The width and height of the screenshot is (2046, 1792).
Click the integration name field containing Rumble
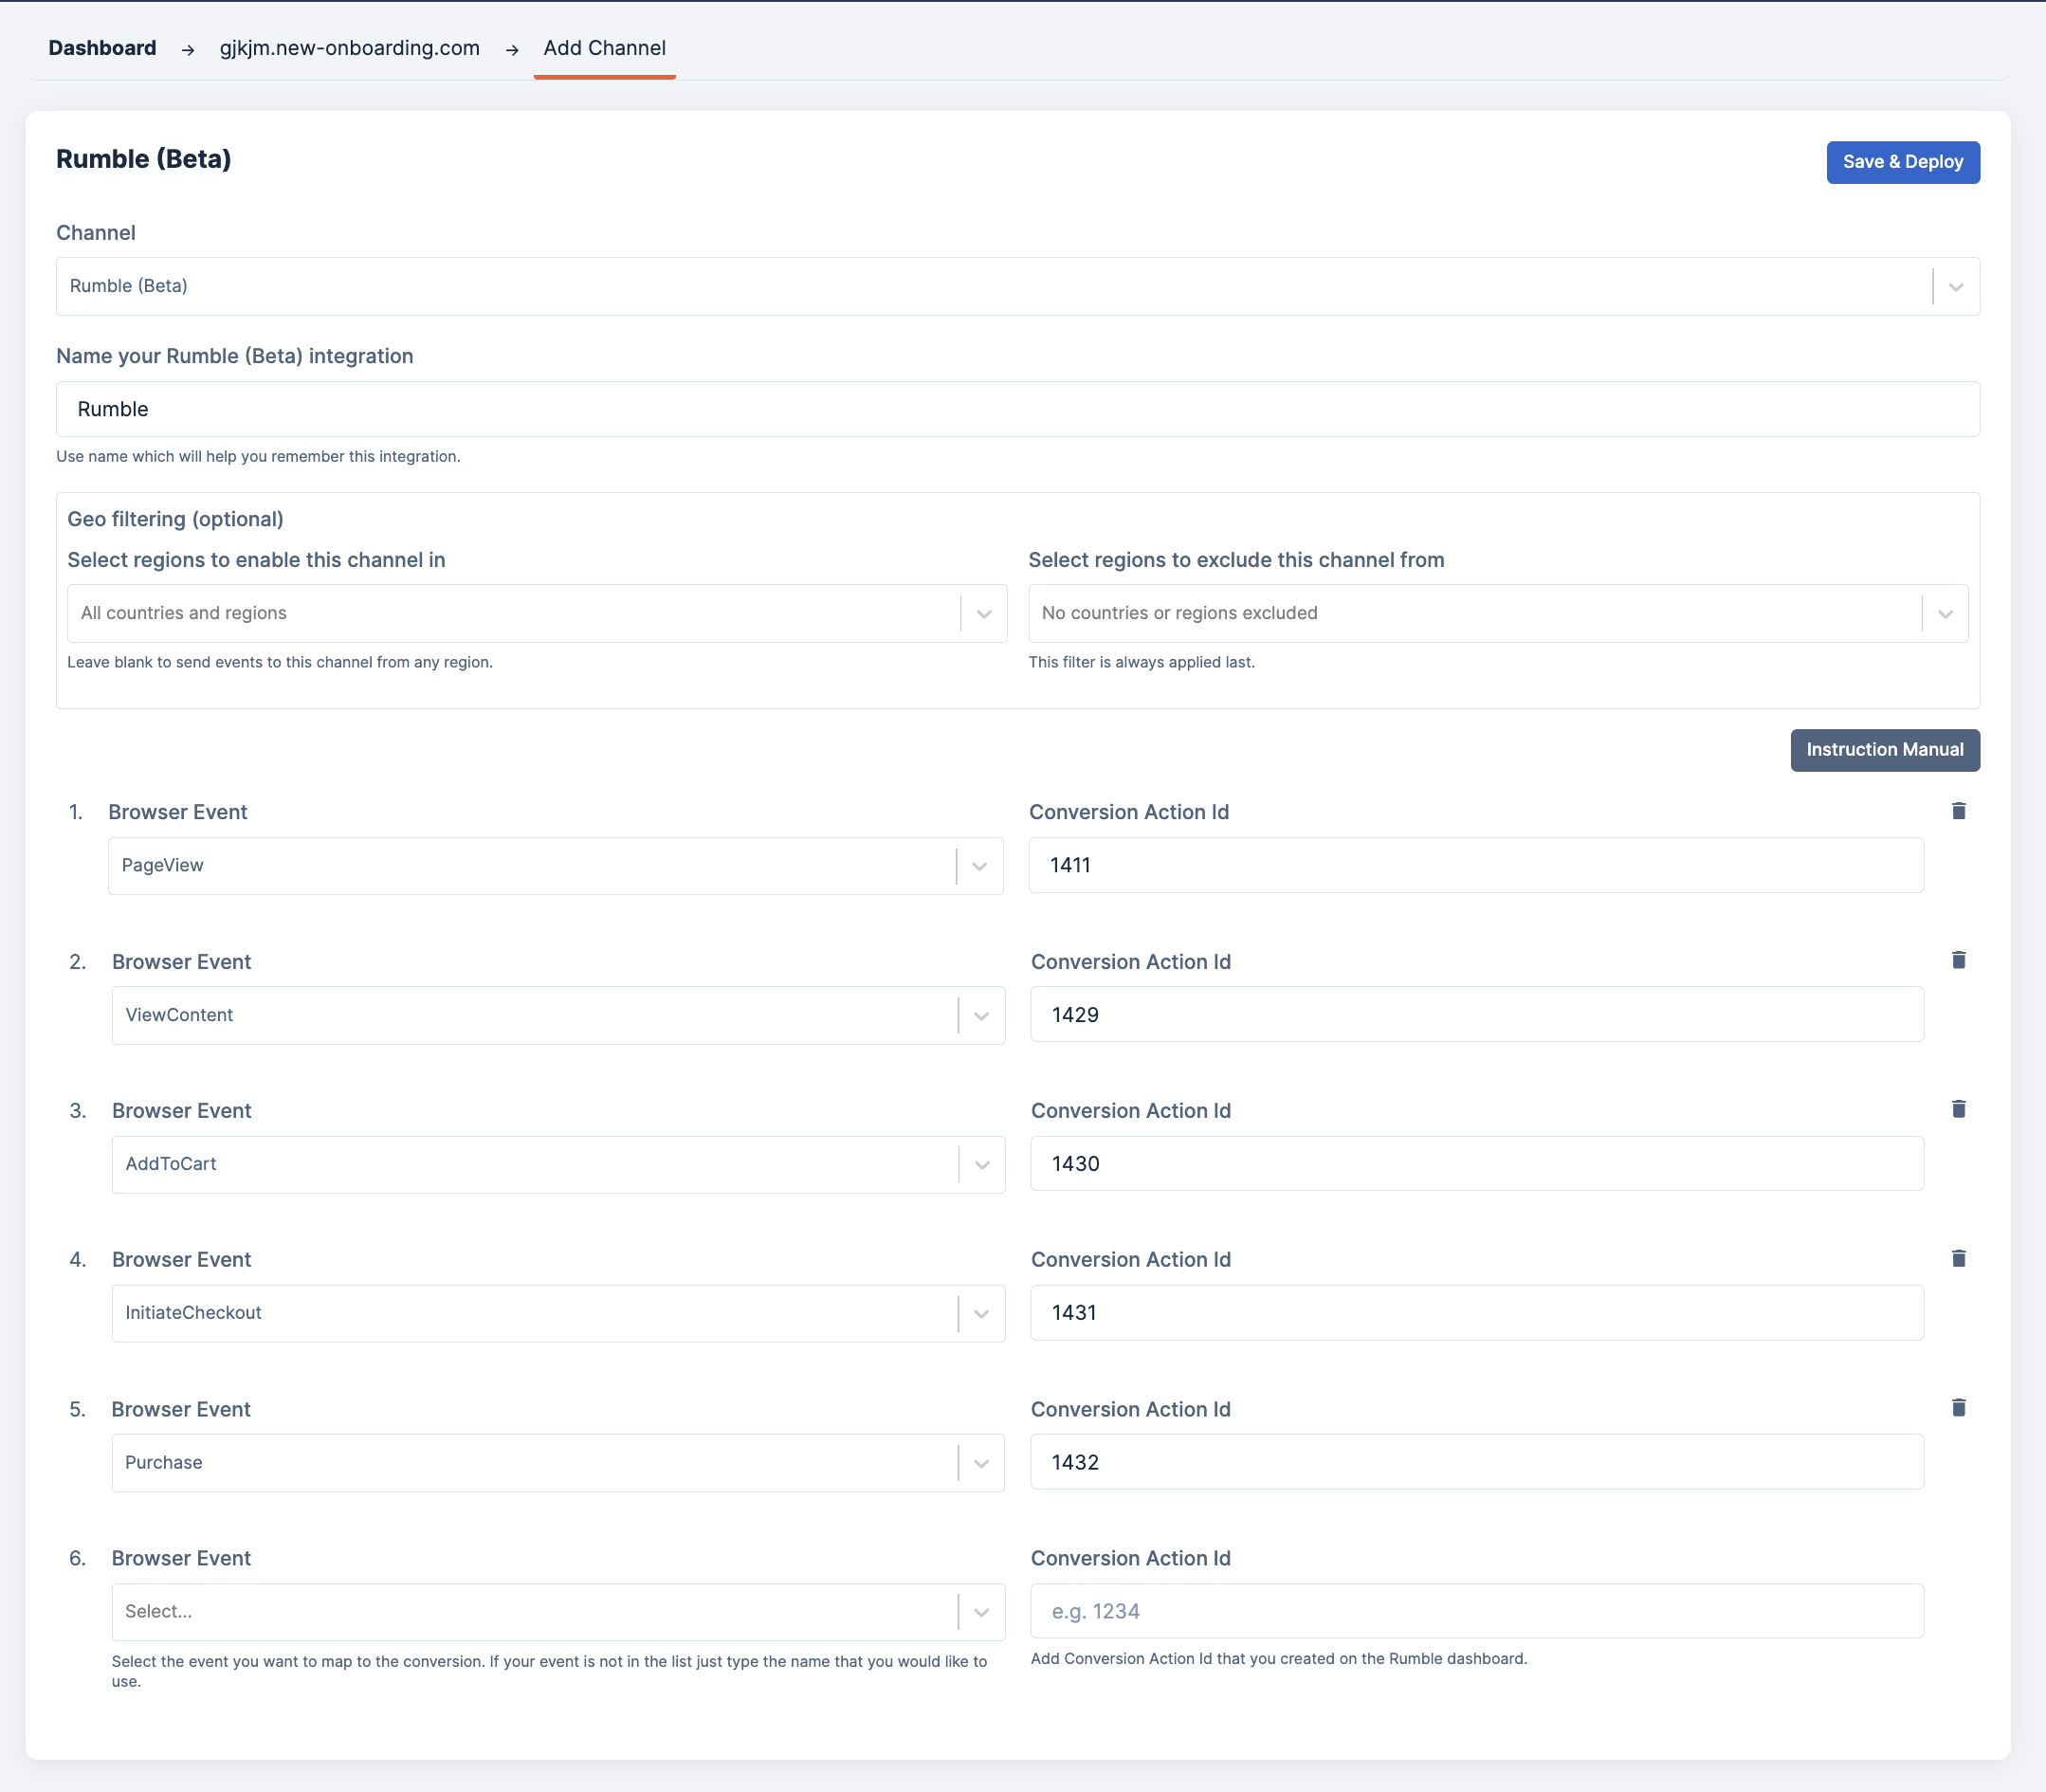(1016, 409)
